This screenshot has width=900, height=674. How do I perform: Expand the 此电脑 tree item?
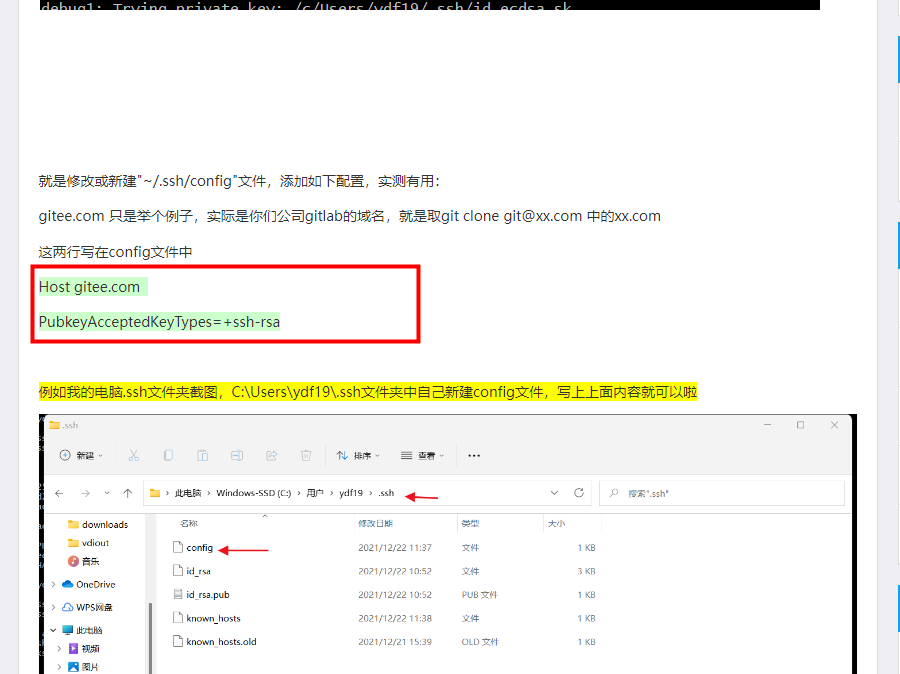pos(54,630)
